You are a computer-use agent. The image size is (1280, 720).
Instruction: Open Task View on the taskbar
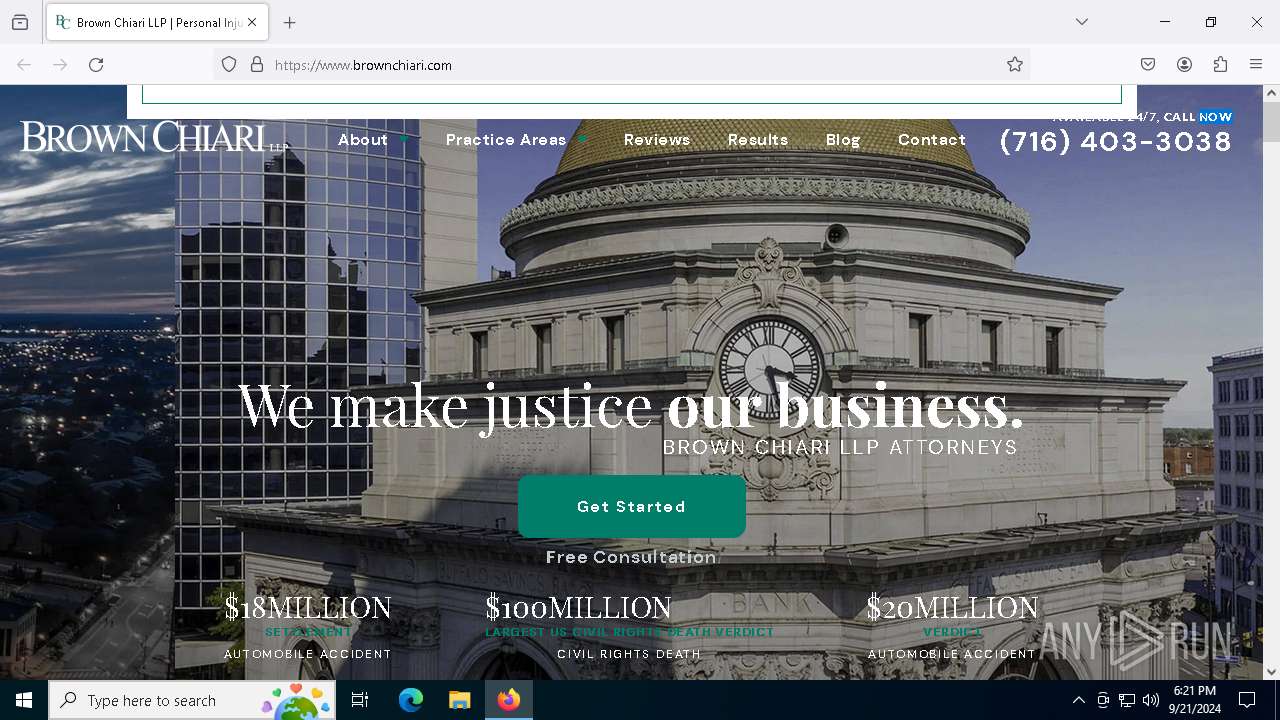click(360, 700)
